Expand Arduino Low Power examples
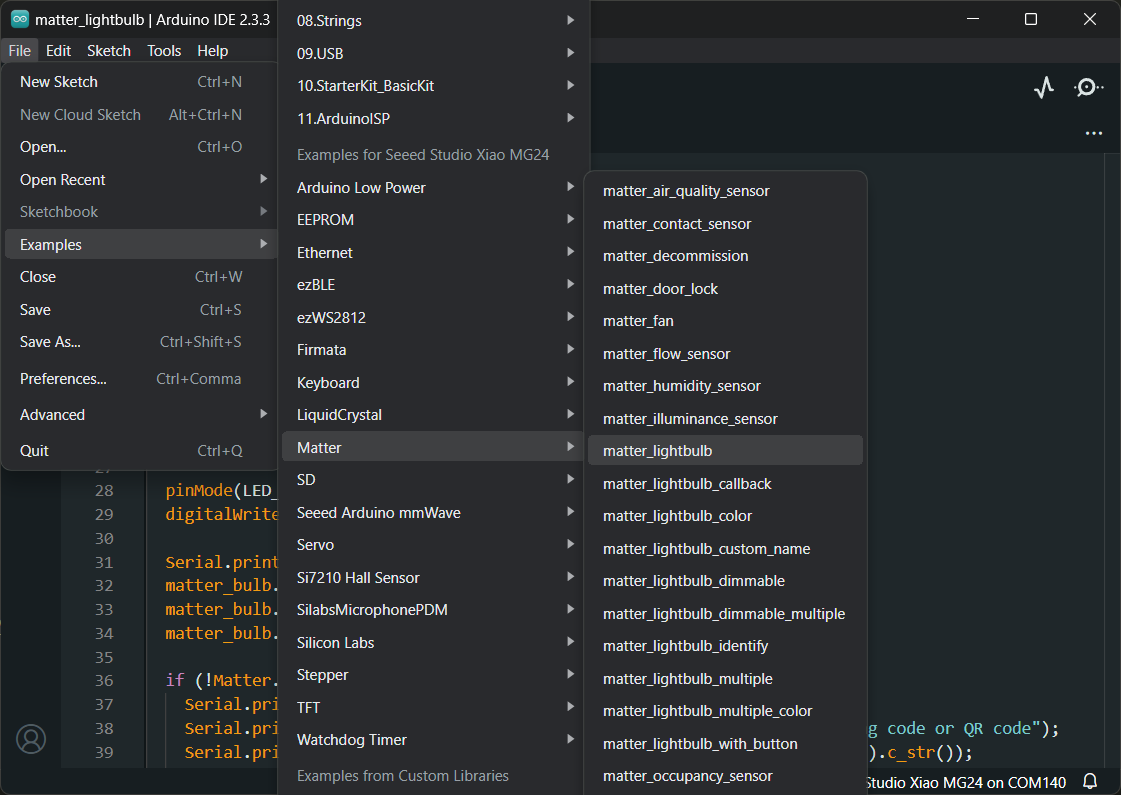The height and width of the screenshot is (795, 1121). pos(434,187)
